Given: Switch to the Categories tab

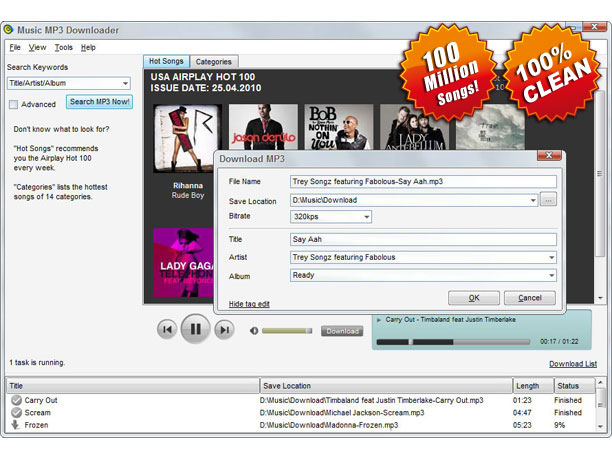Looking at the screenshot, I should (x=213, y=61).
